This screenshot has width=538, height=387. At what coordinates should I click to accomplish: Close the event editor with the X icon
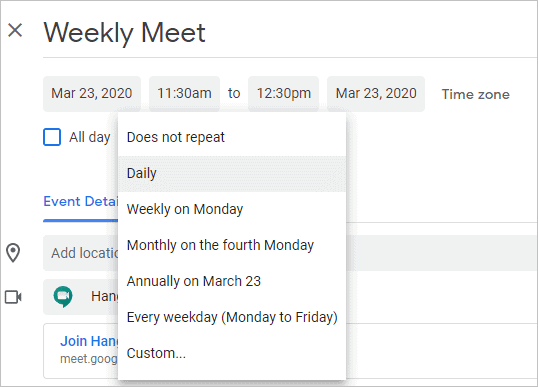15,30
